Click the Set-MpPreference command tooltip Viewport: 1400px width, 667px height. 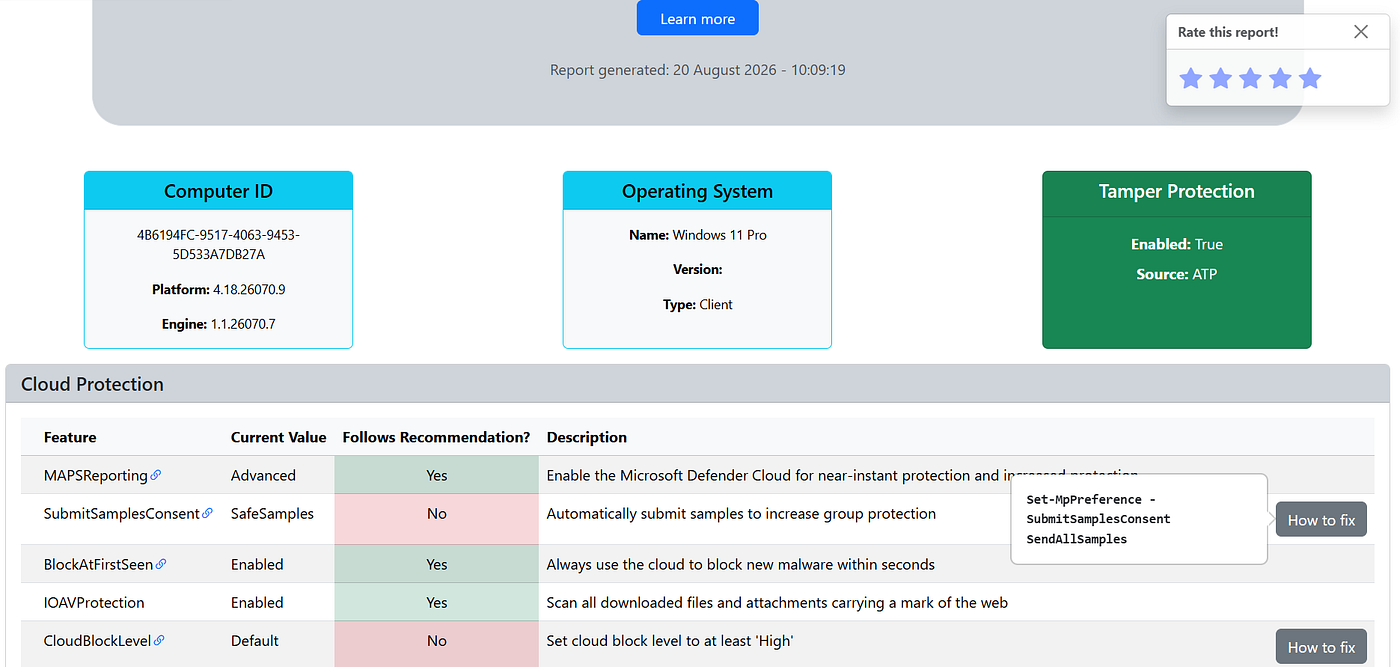(x=1139, y=519)
